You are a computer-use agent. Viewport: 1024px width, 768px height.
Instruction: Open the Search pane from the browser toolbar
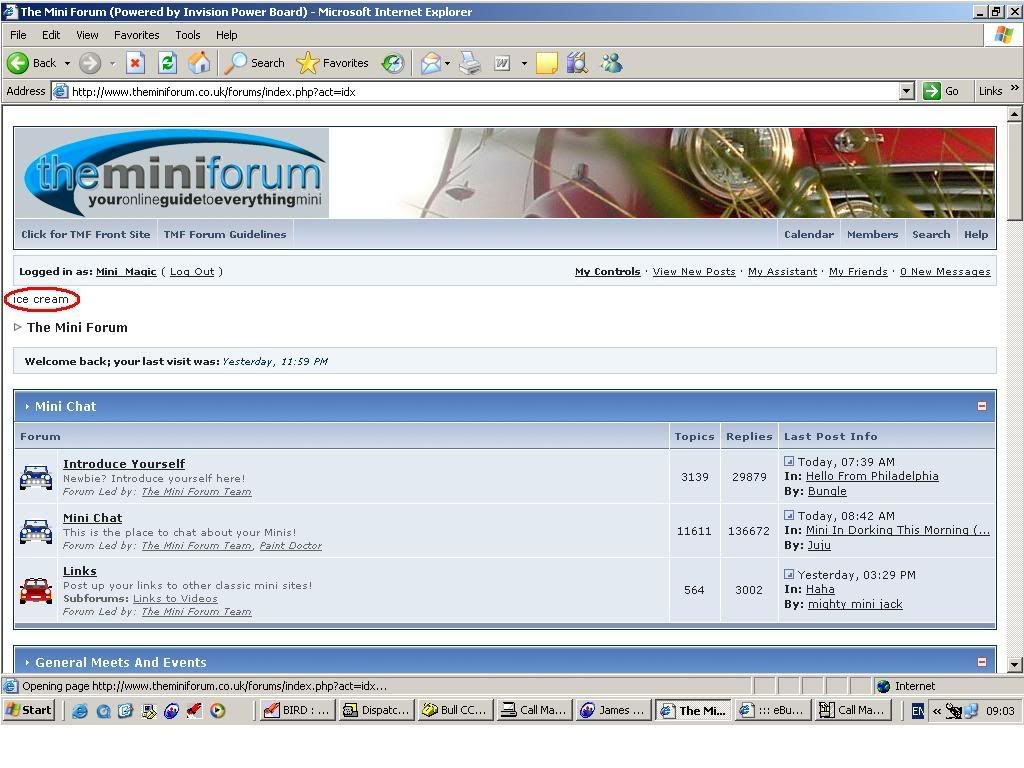tap(255, 63)
